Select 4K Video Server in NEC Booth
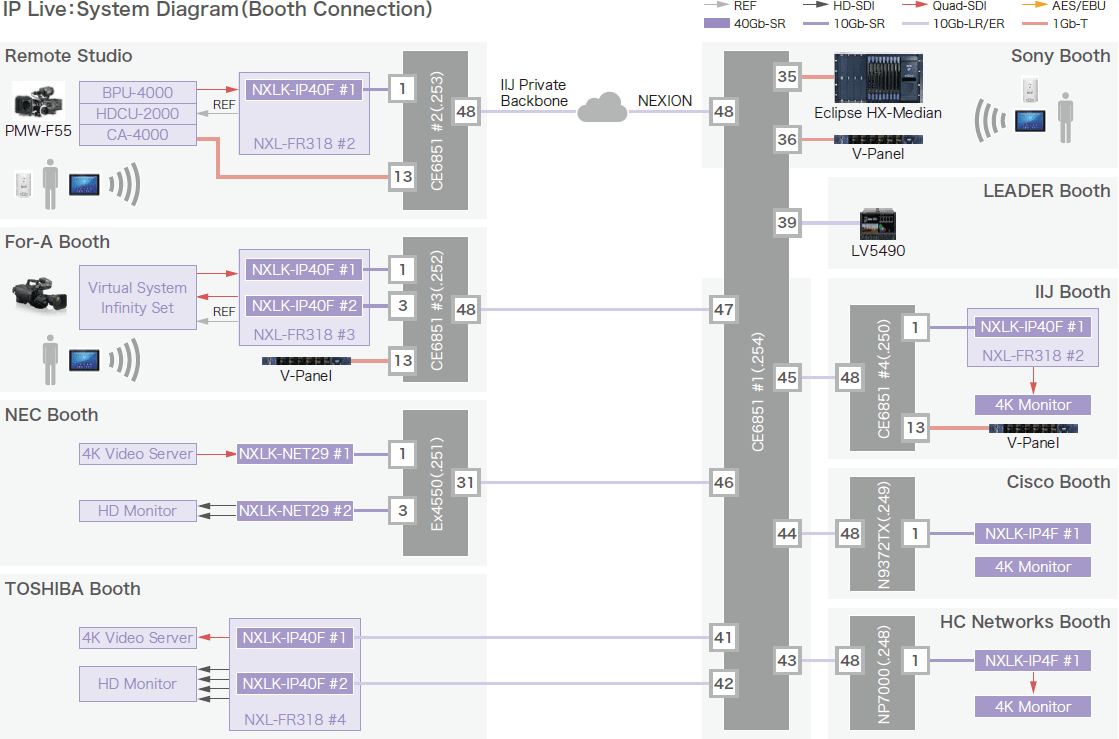This screenshot has height=739, width=1119. coord(137,454)
